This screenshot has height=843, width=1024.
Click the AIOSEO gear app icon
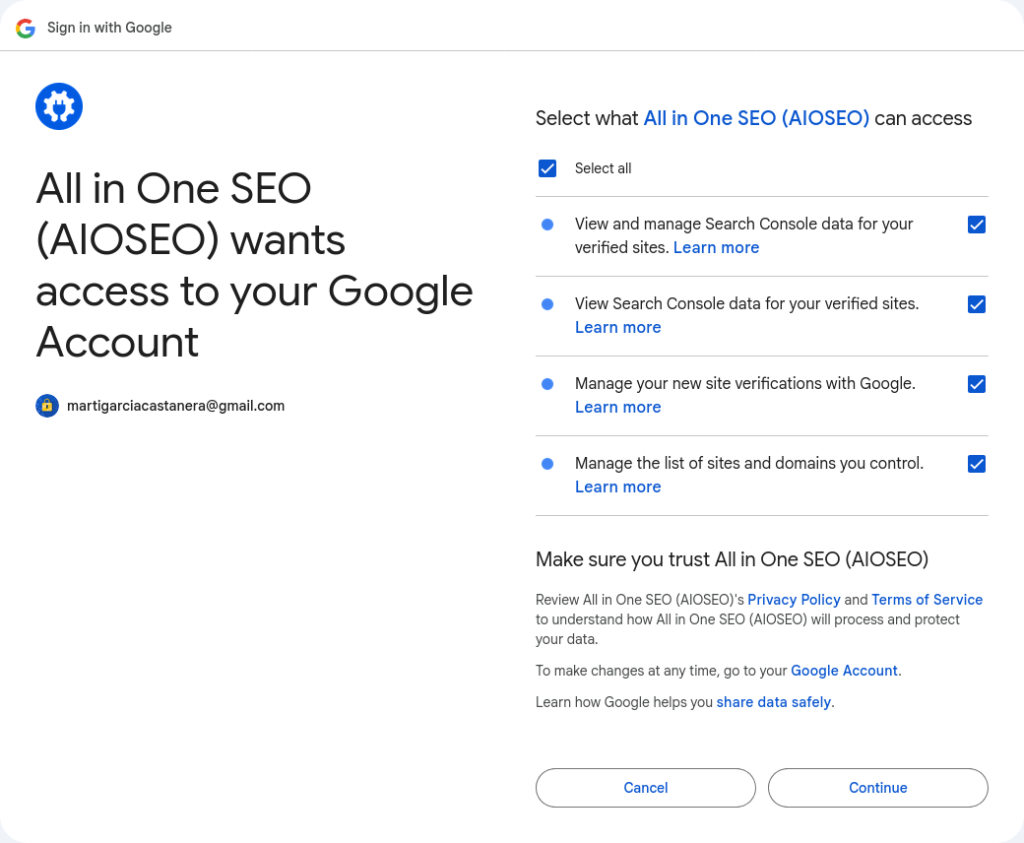[59, 106]
